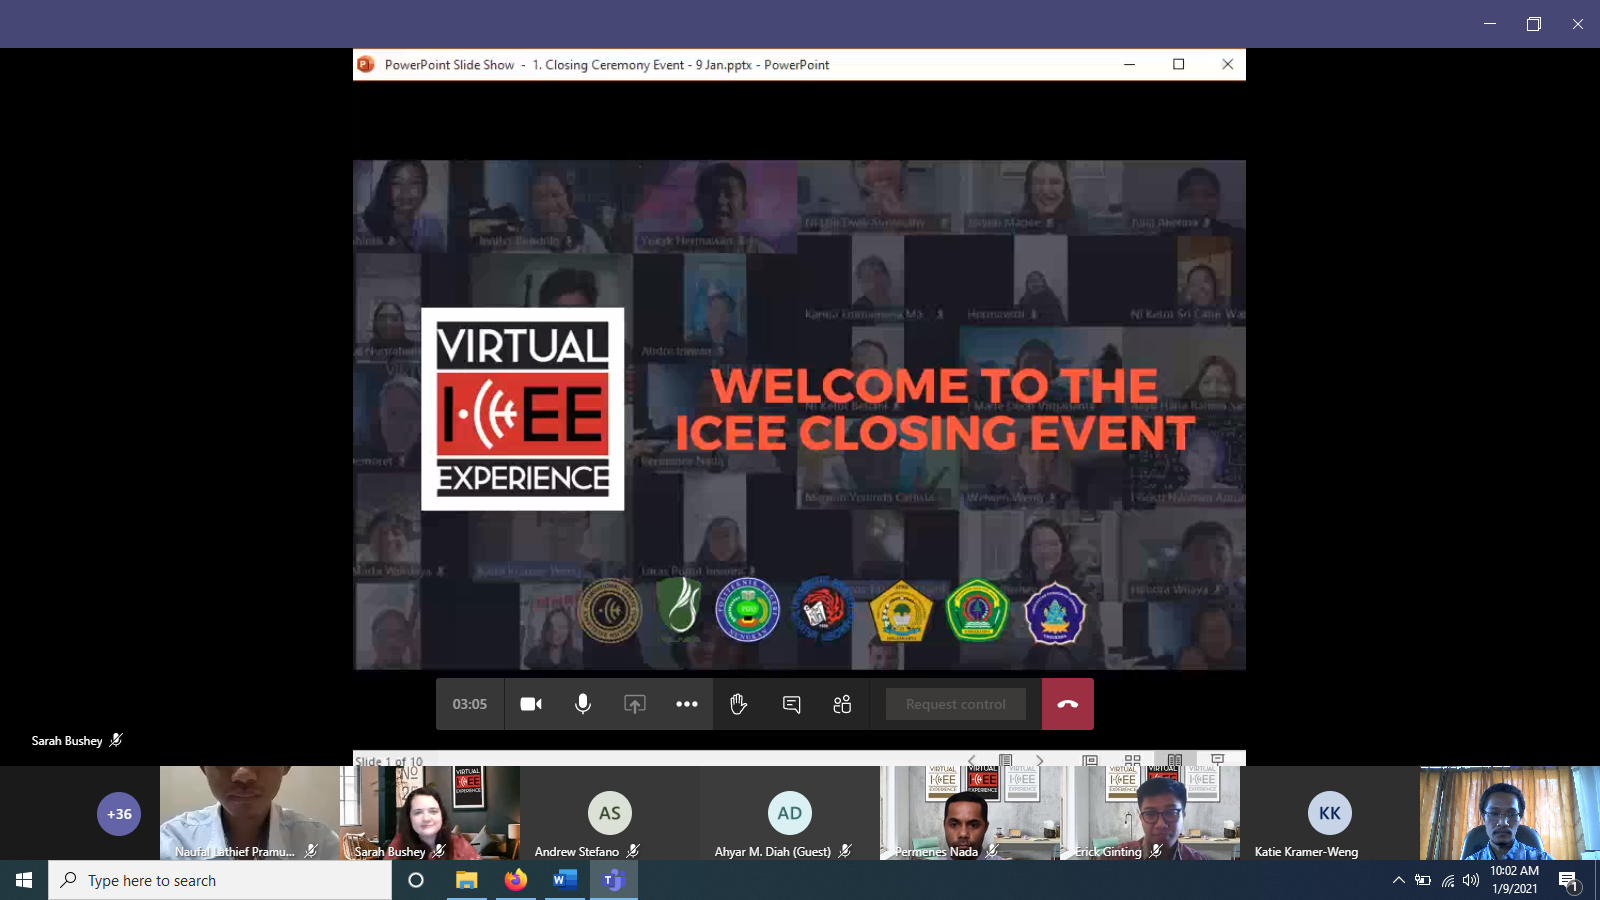Hang up the Teams call
Image resolution: width=1600 pixels, height=900 pixels.
pos(1068,704)
